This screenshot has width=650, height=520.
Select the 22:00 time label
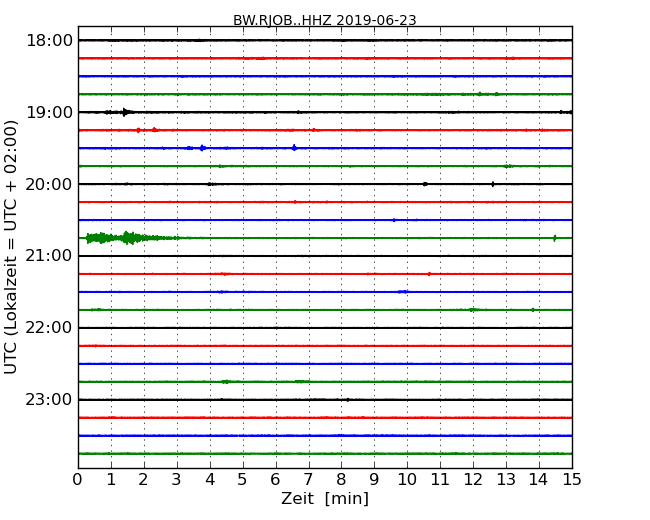pos(49,328)
